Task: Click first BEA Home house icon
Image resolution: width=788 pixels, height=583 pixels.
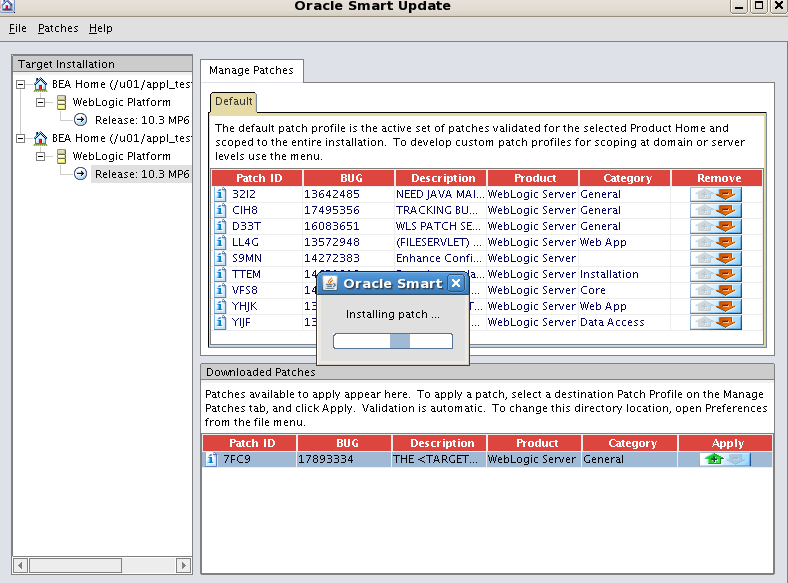Action: [40, 84]
